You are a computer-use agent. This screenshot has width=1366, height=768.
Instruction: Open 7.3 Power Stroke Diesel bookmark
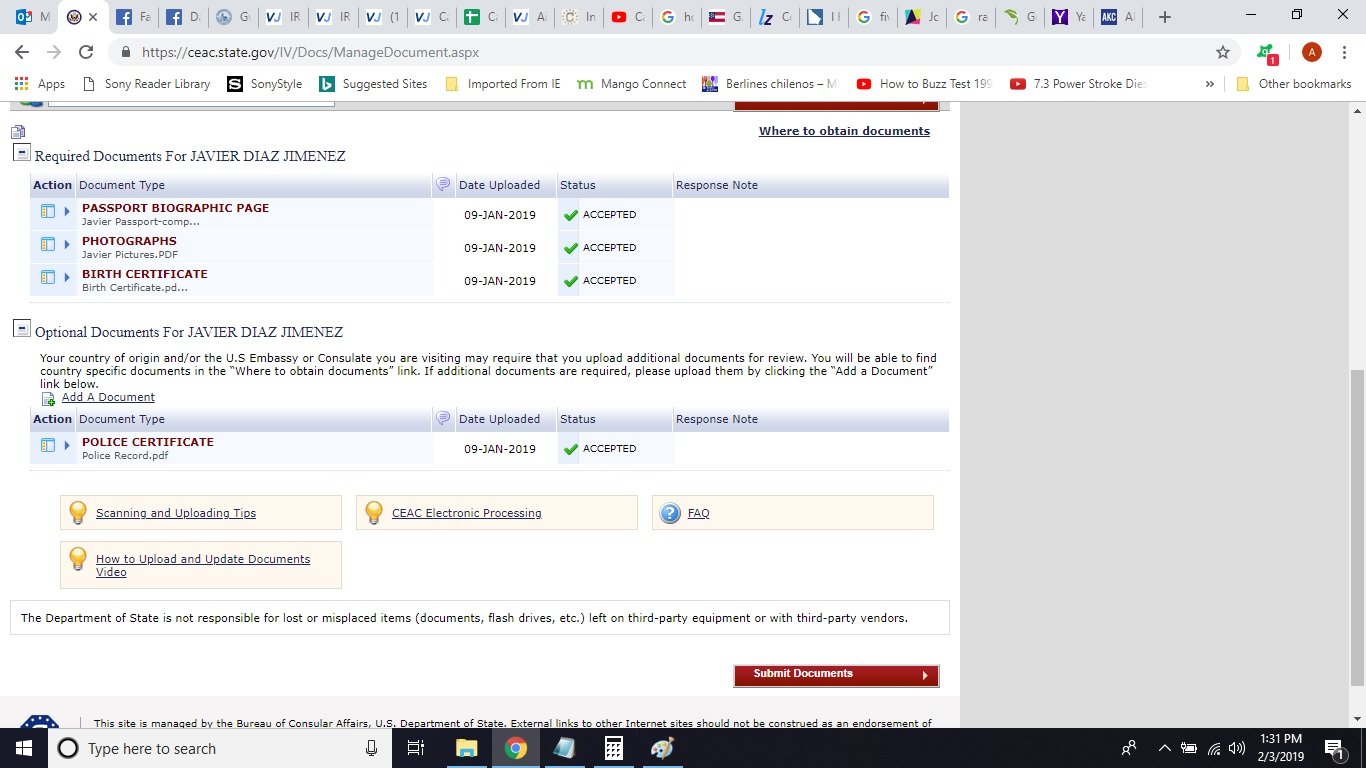(x=1079, y=84)
